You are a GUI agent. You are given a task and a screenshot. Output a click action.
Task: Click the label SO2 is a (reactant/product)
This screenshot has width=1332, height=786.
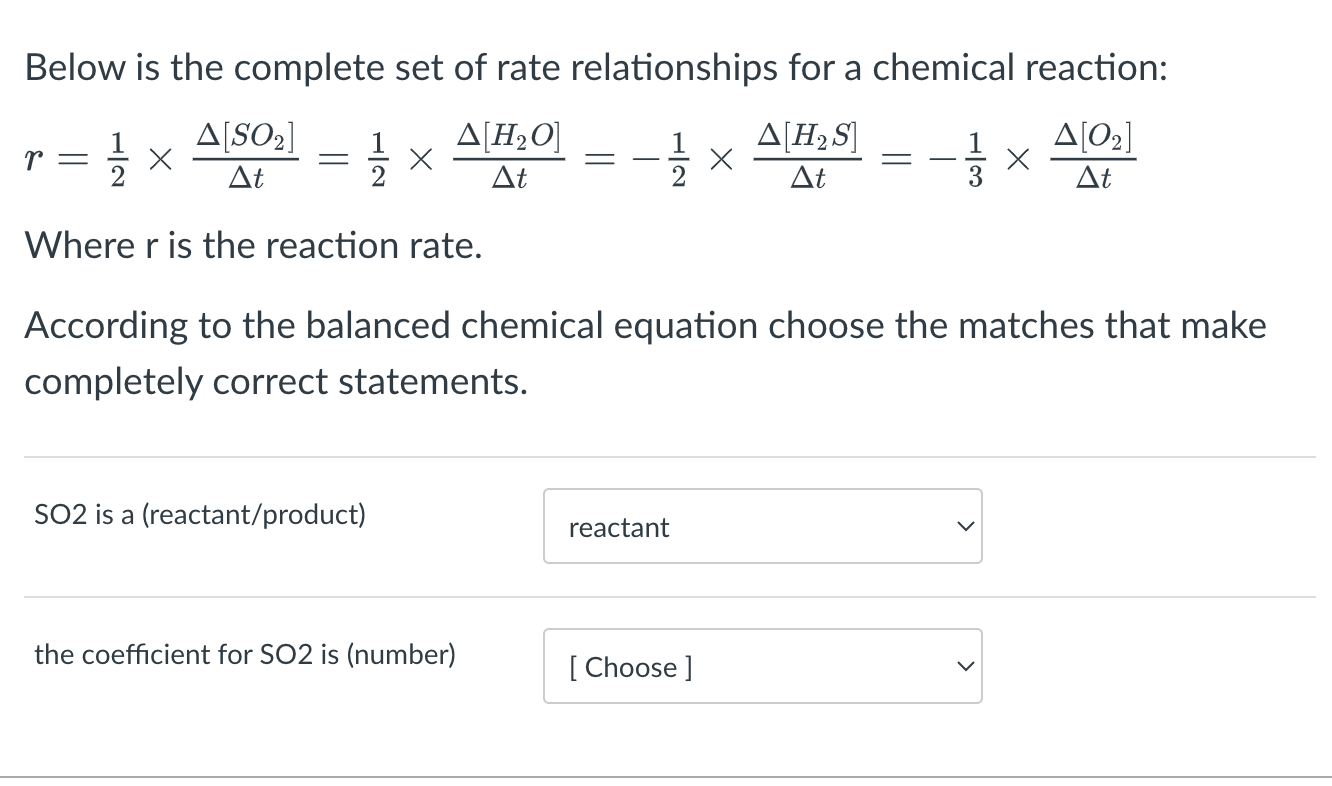(x=200, y=514)
